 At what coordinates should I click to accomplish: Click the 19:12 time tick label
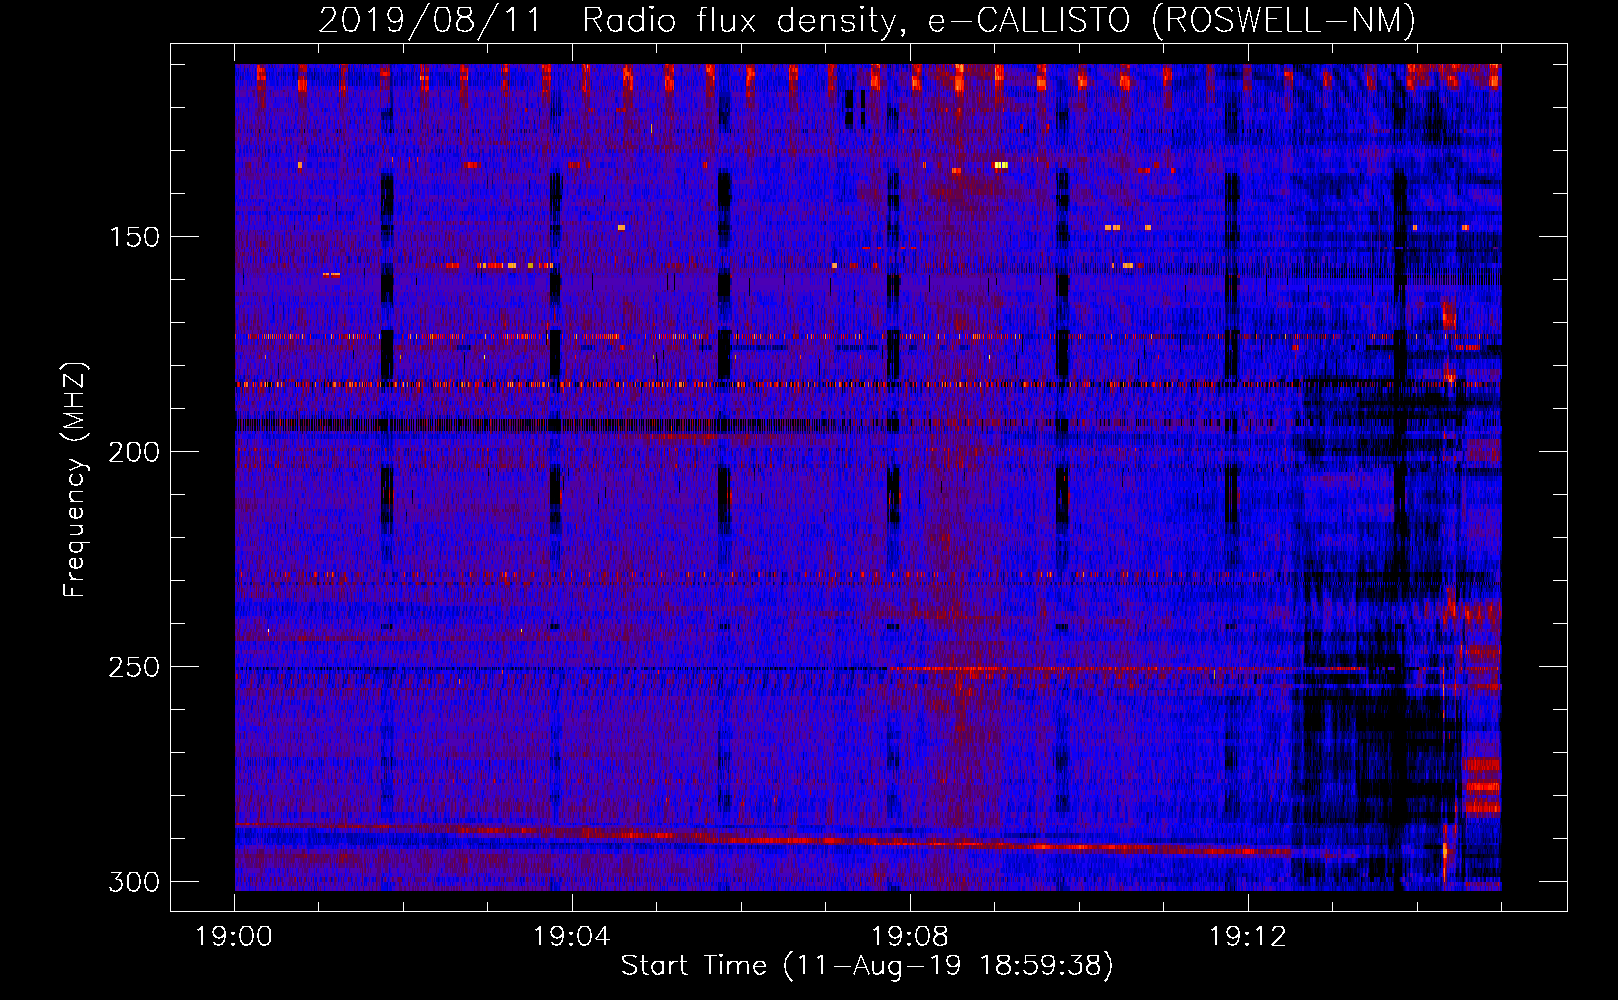click(x=1248, y=937)
